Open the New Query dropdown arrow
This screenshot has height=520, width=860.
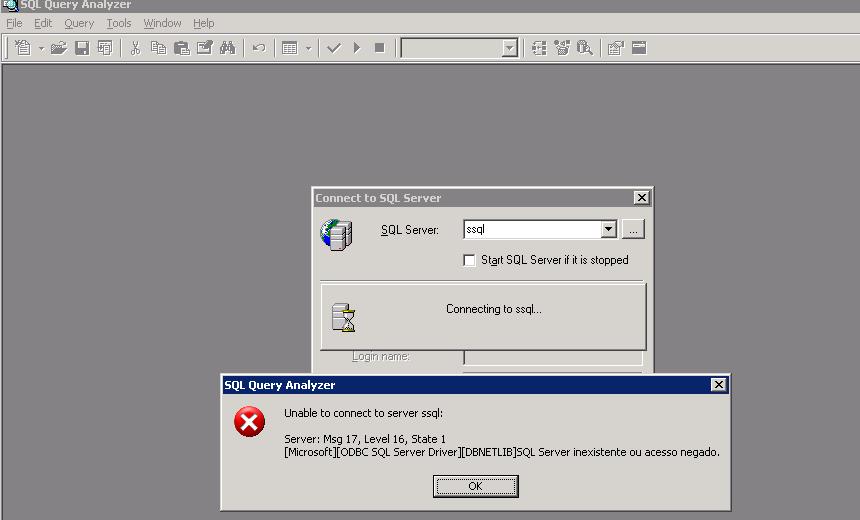tap(41, 48)
